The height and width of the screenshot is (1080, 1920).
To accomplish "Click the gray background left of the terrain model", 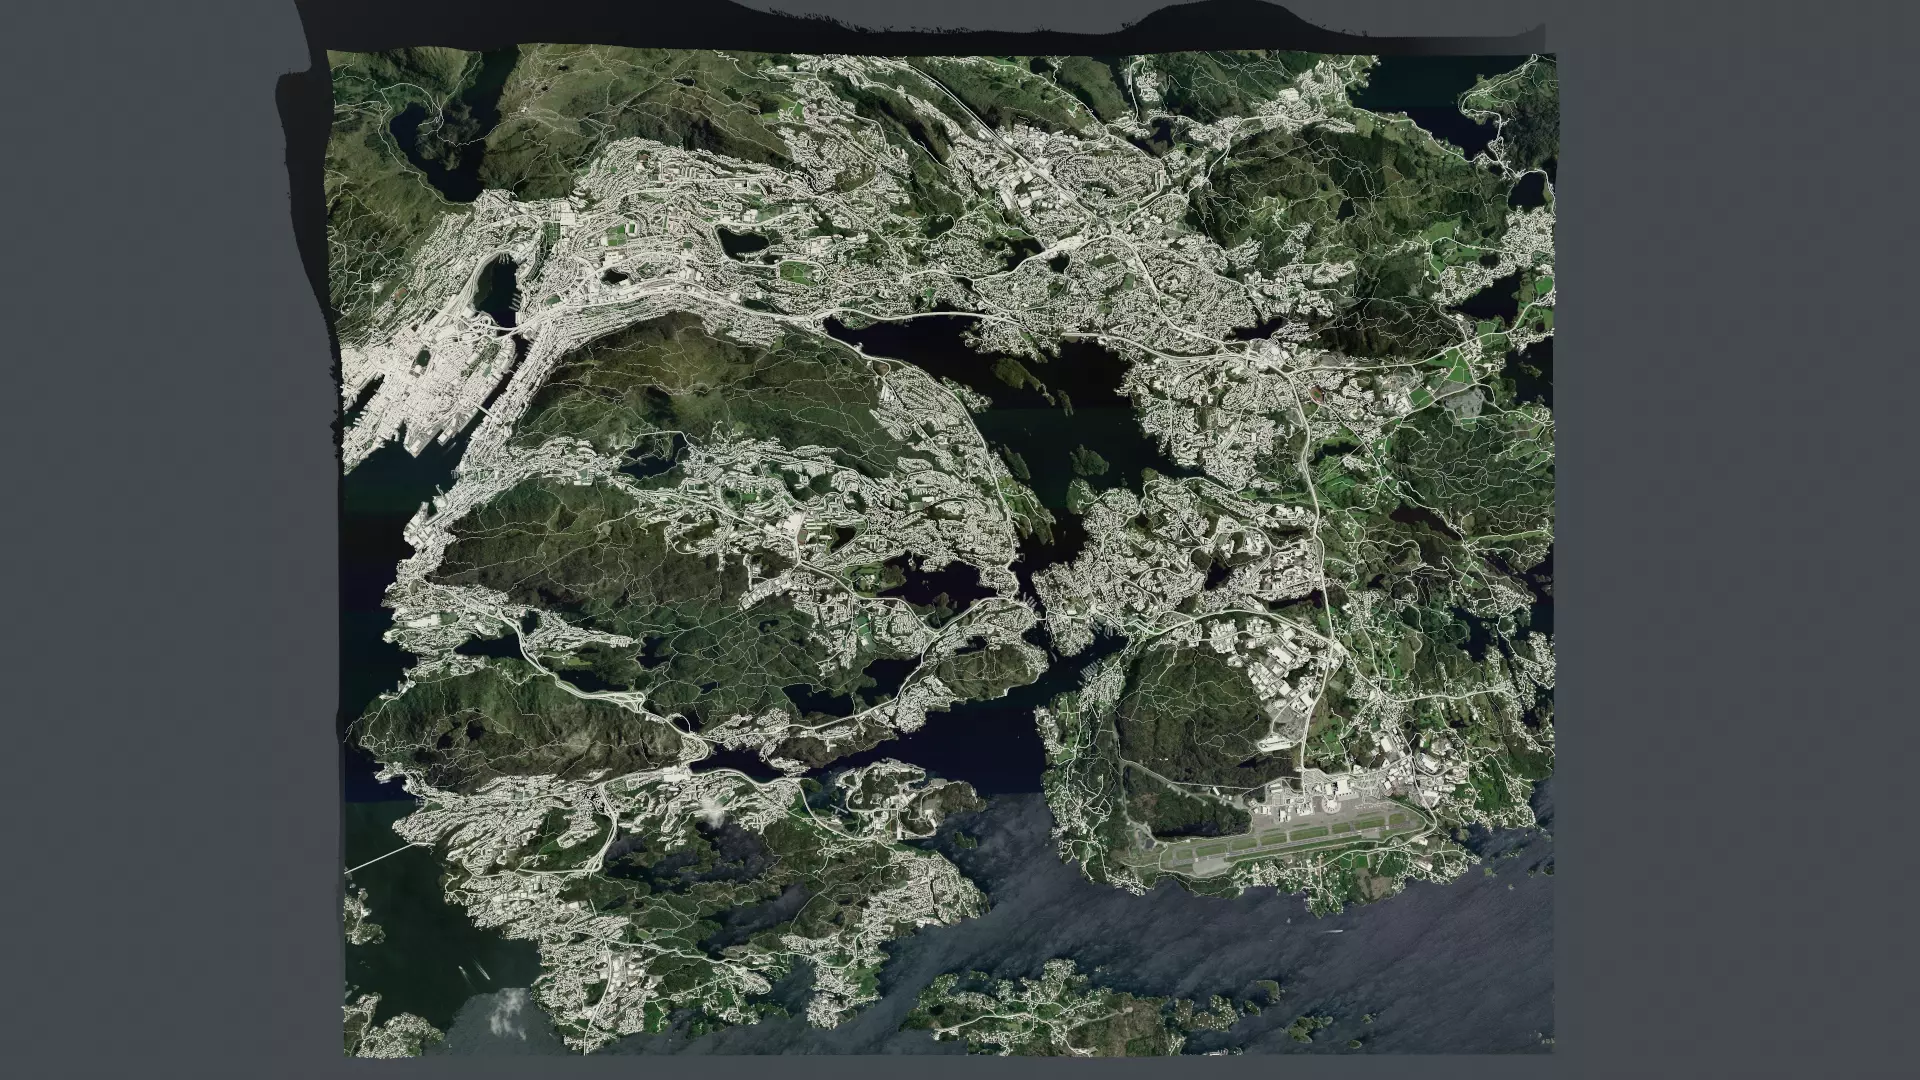I will point(150,540).
